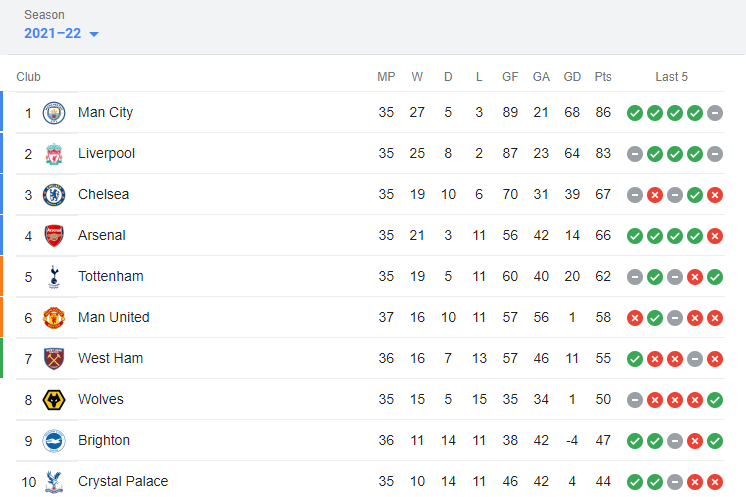
Task: Click Arsenal's red loss result icon
Action: pyautogui.click(x=715, y=236)
